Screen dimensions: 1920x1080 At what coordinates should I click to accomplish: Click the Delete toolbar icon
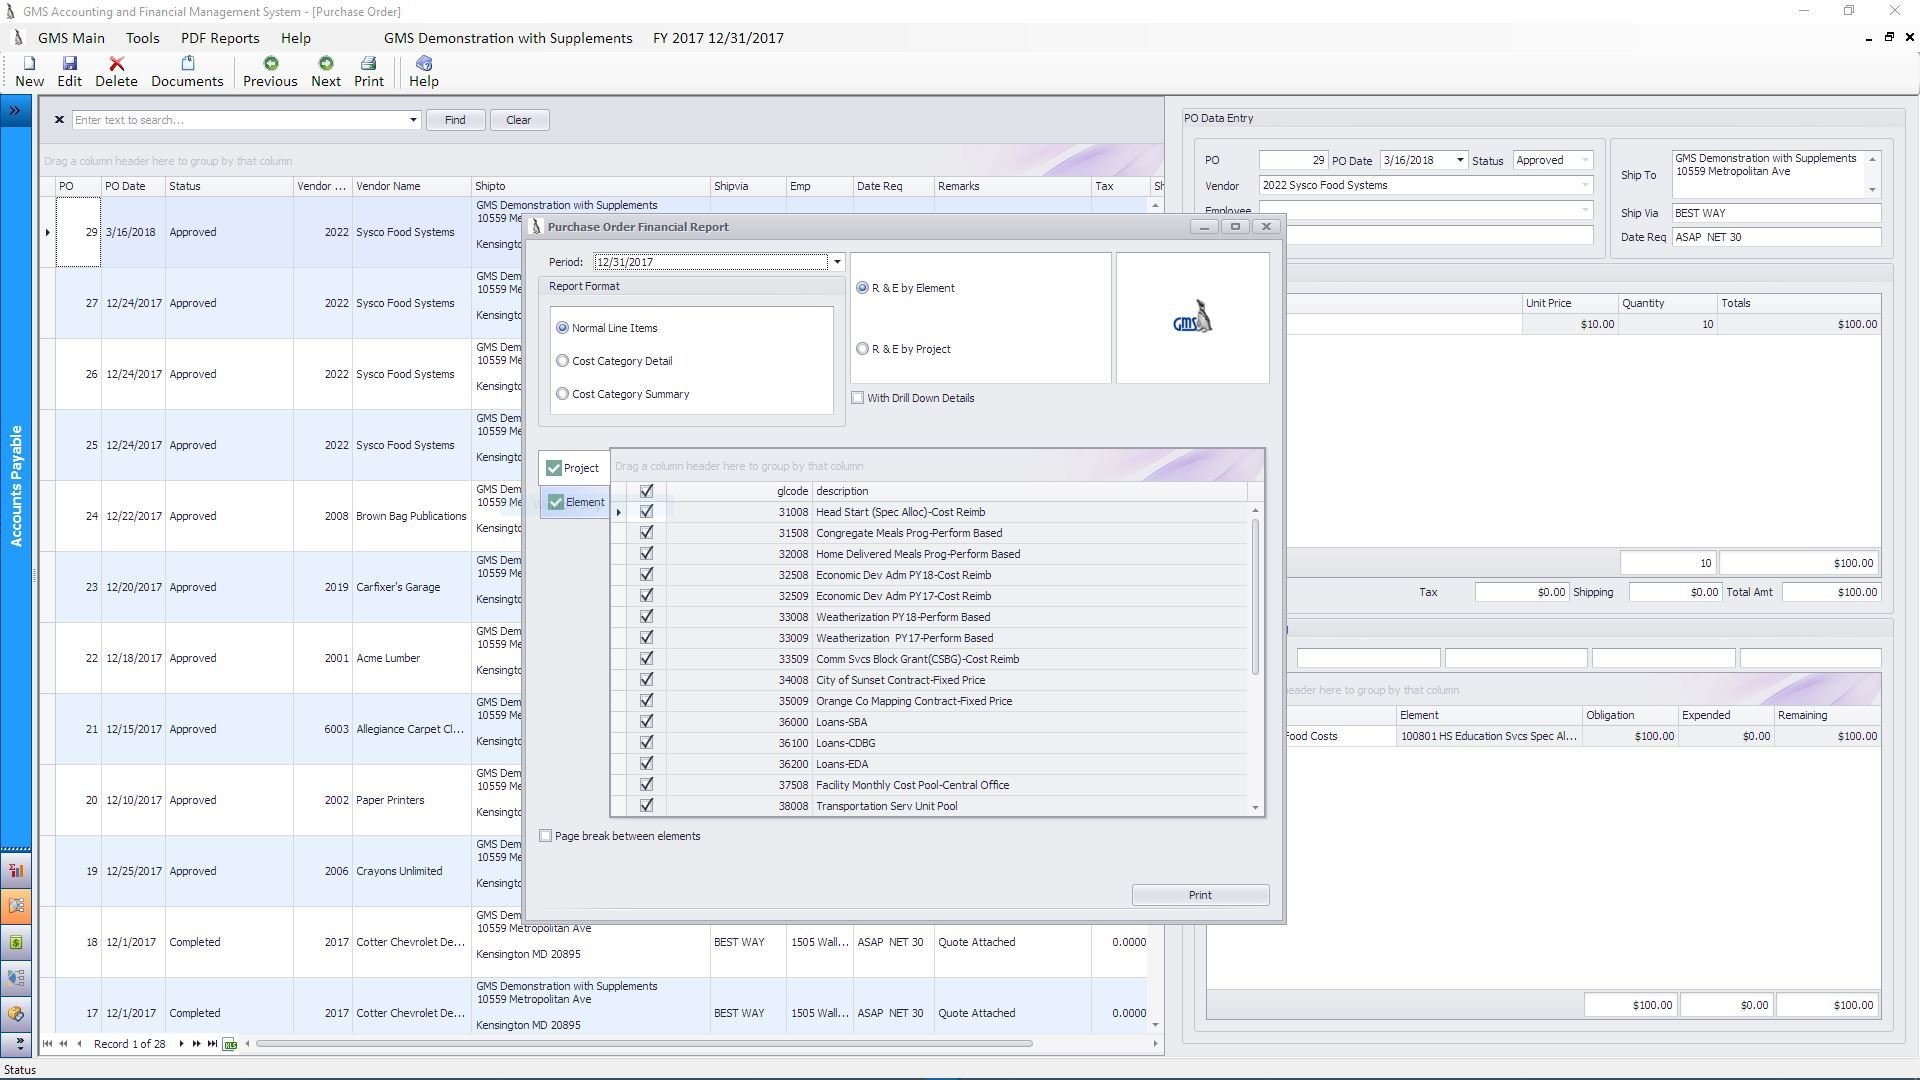click(x=116, y=64)
